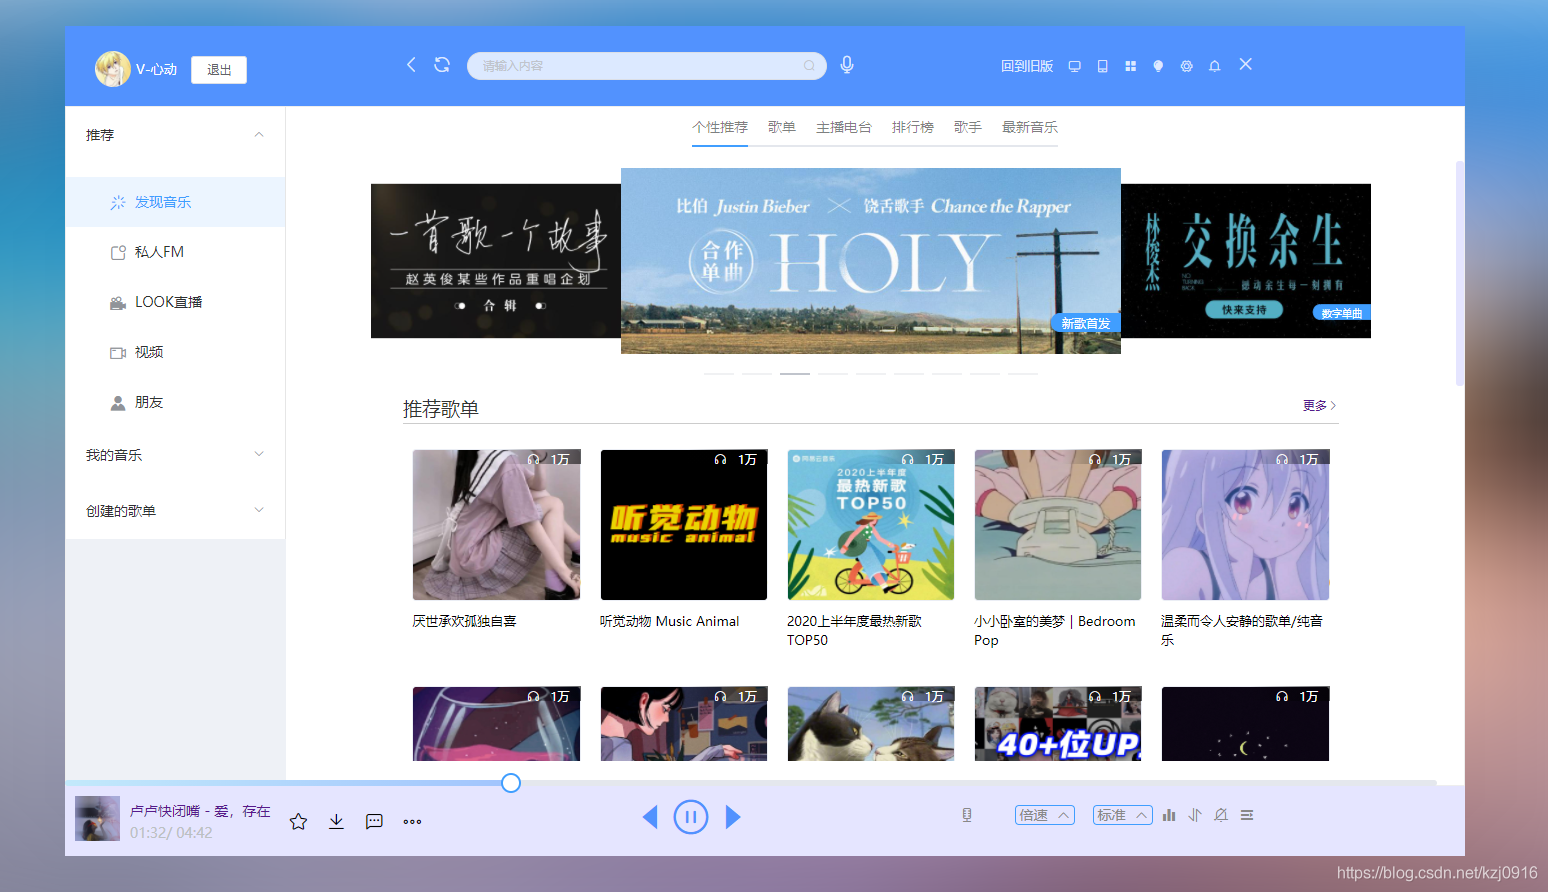The height and width of the screenshot is (892, 1548).
Task: Open the 小小卧室的美梦 Bedroom Pop playlist cover
Action: 1058,525
